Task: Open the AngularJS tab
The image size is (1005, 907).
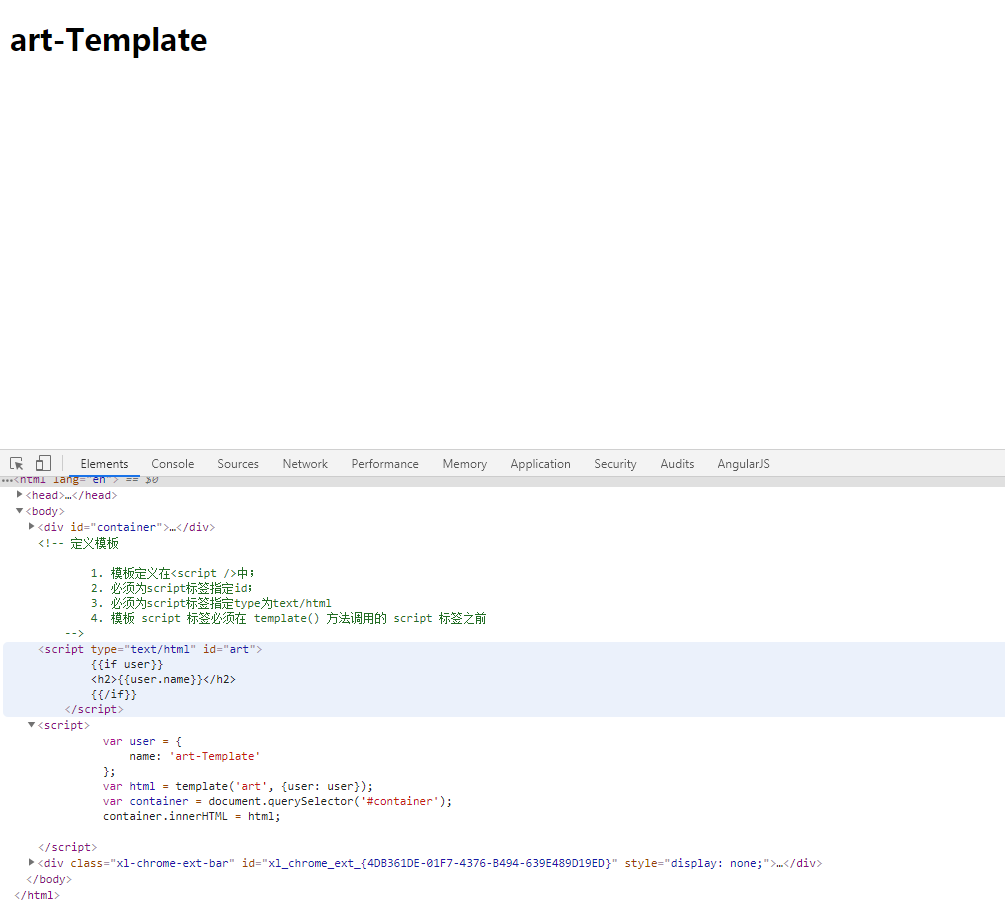Action: click(x=743, y=464)
